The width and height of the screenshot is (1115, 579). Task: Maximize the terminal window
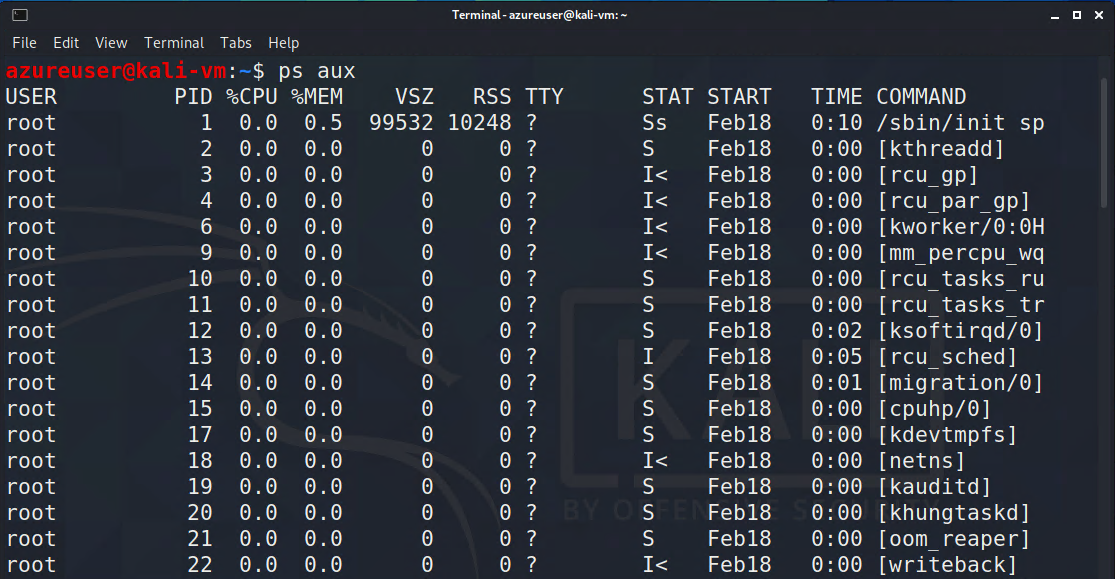(x=1076, y=15)
